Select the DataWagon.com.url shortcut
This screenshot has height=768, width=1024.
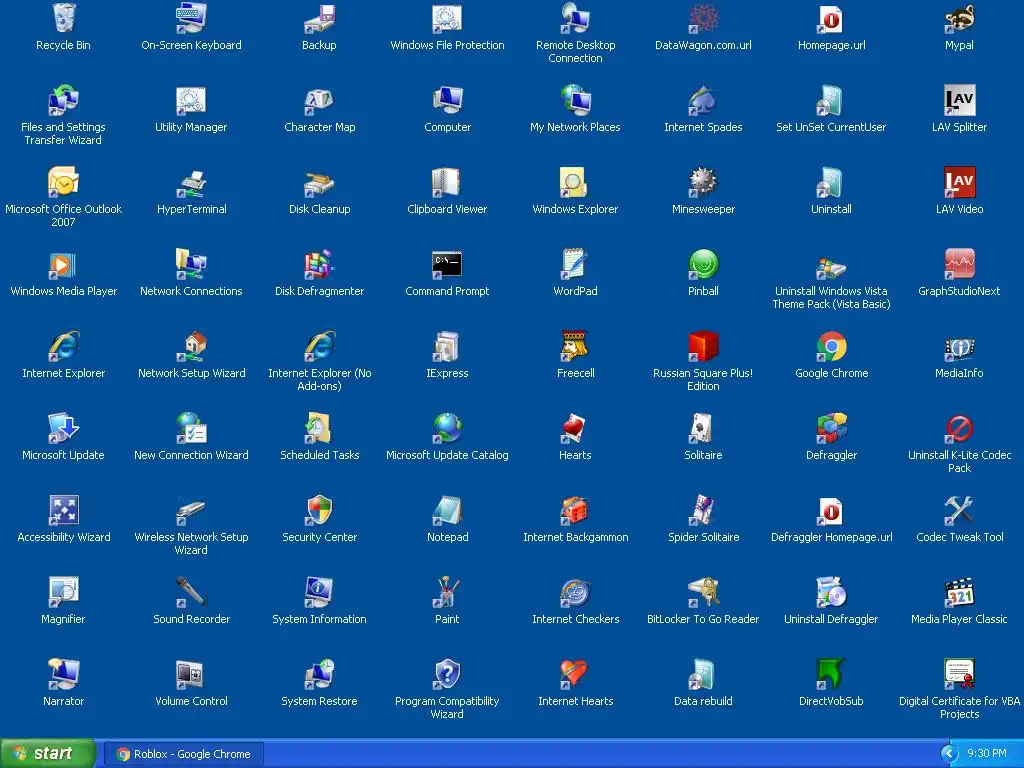[703, 18]
